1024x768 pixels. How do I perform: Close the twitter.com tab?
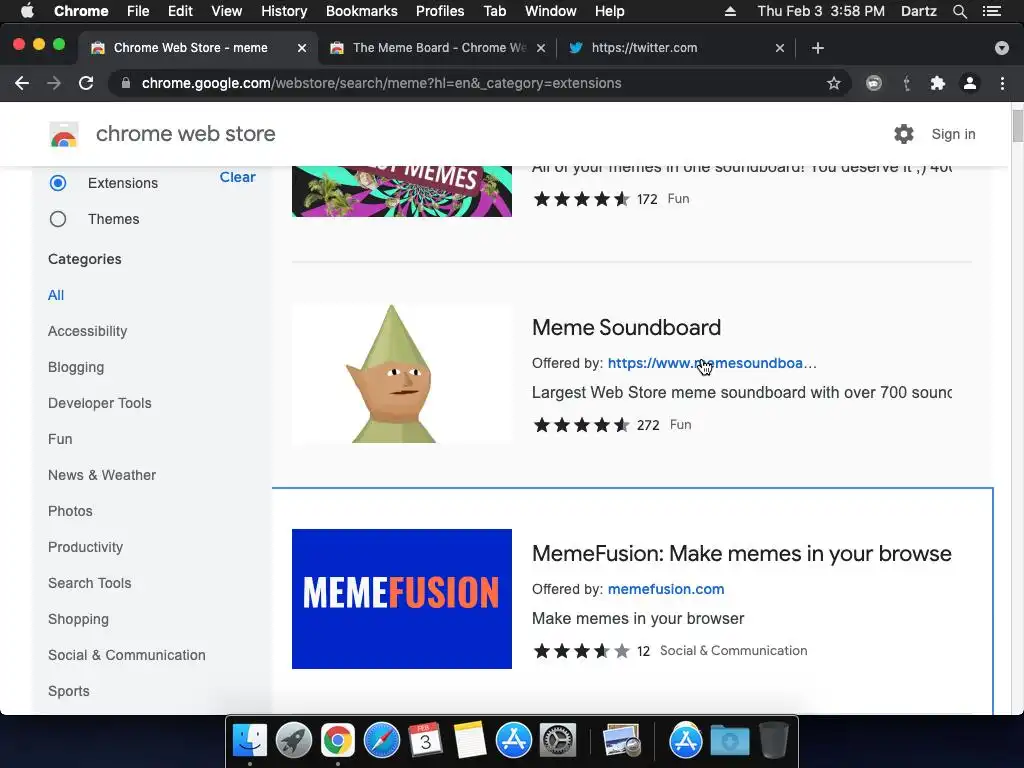click(x=780, y=48)
